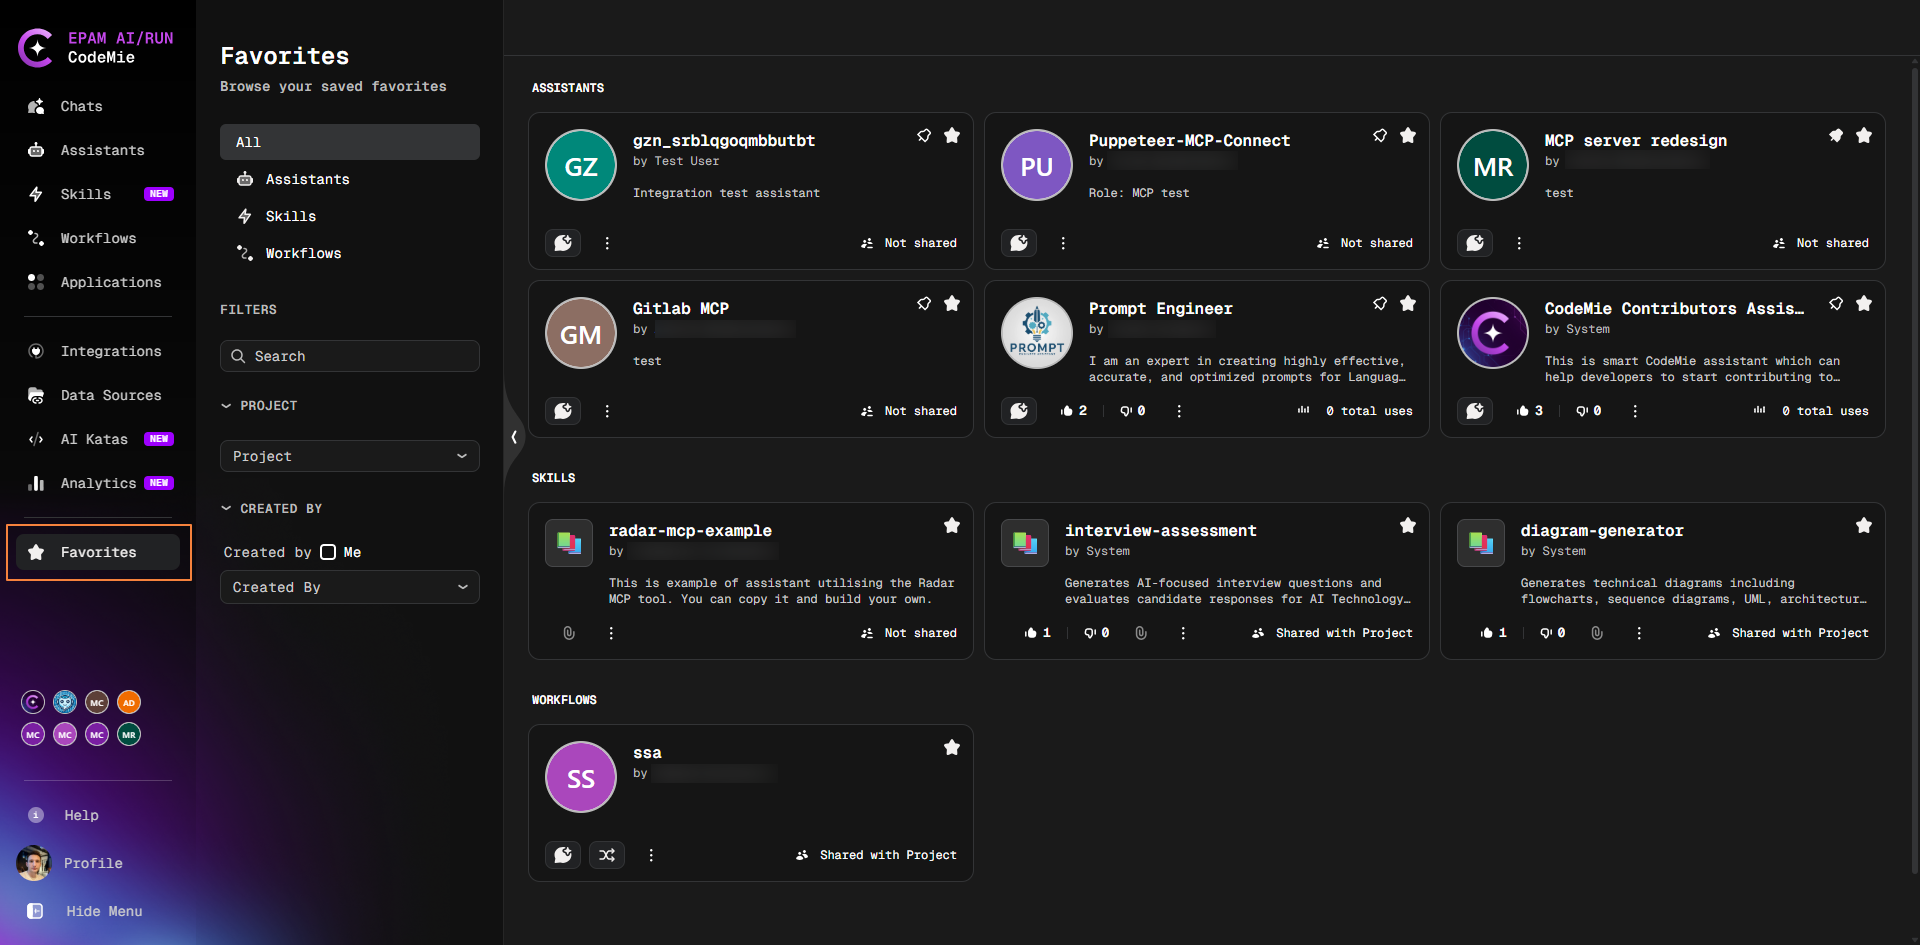This screenshot has height=945, width=1920.
Task: Click the Search filter field
Action: pyautogui.click(x=350, y=356)
